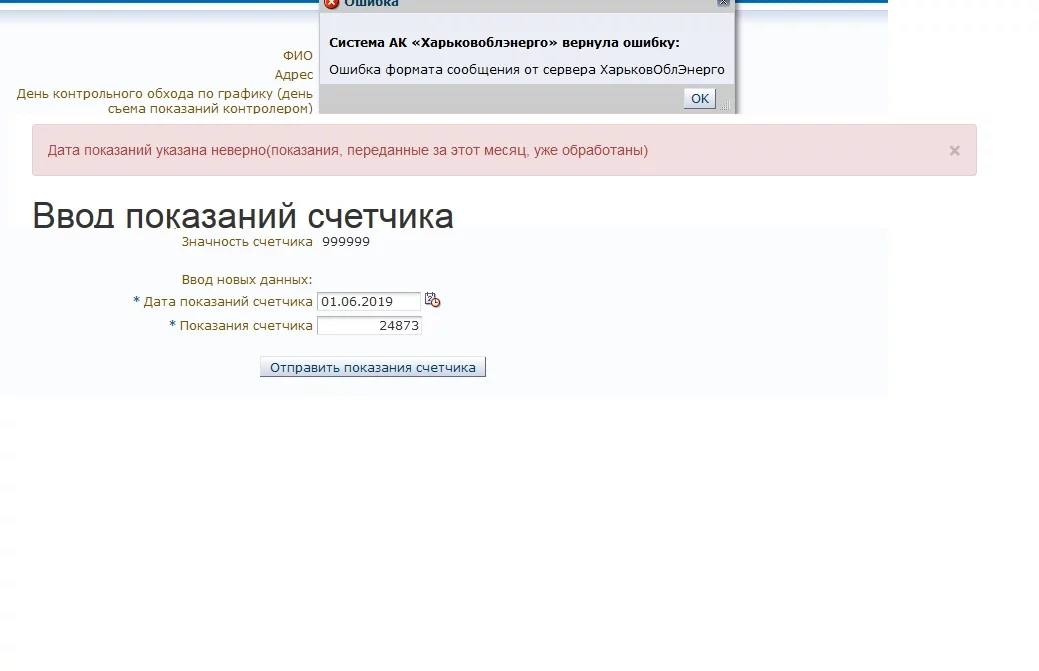Image resolution: width=1039 pixels, height=671 pixels.
Task: Click the message Ошибка формата сообщения
Action: tap(527, 70)
